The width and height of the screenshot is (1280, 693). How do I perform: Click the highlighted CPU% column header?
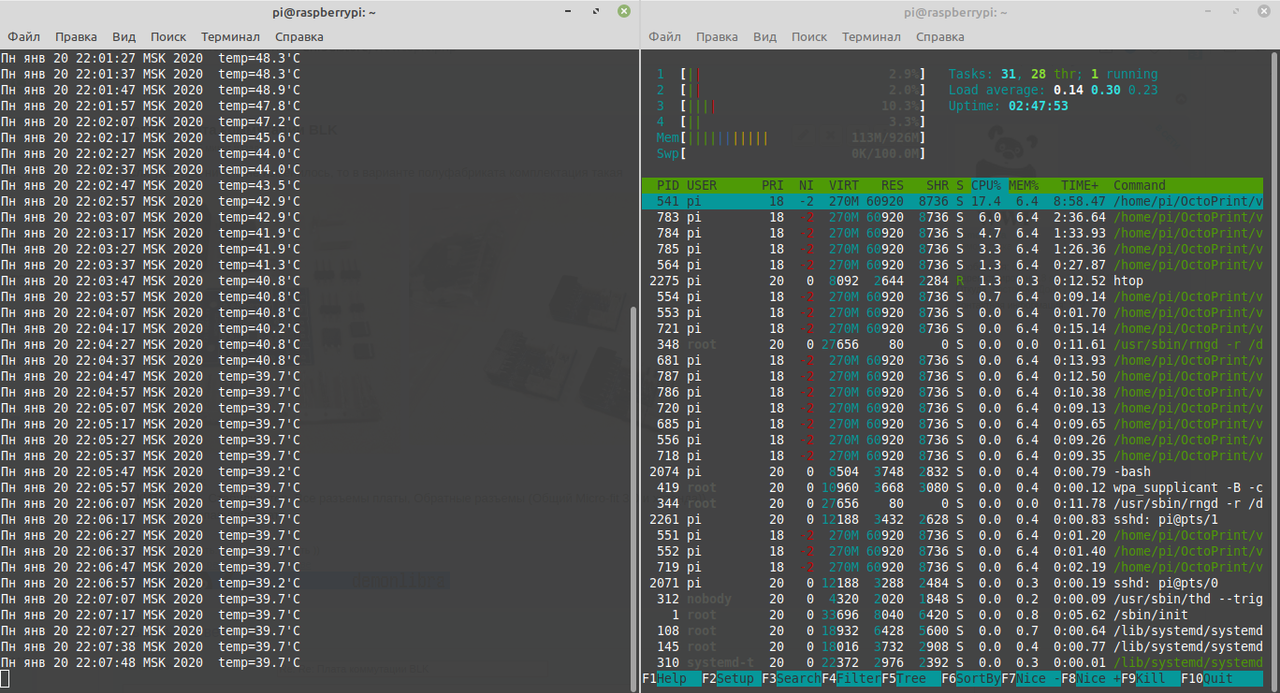986,185
